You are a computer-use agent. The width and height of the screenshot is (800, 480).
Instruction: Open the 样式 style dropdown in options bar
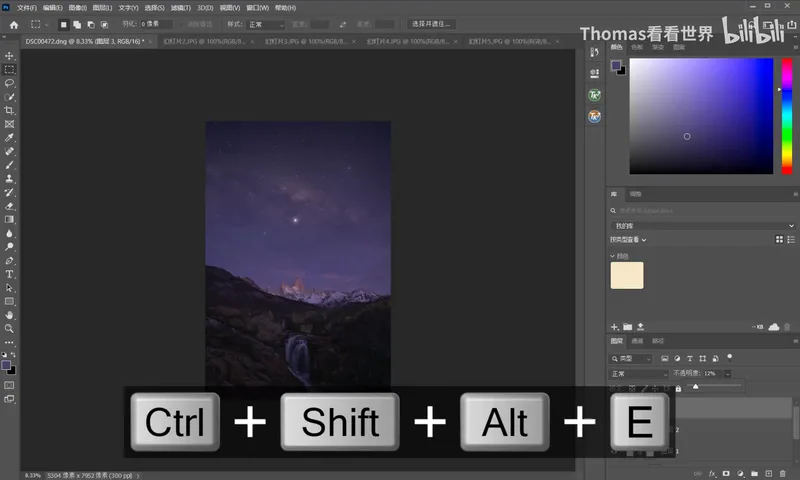click(266, 24)
